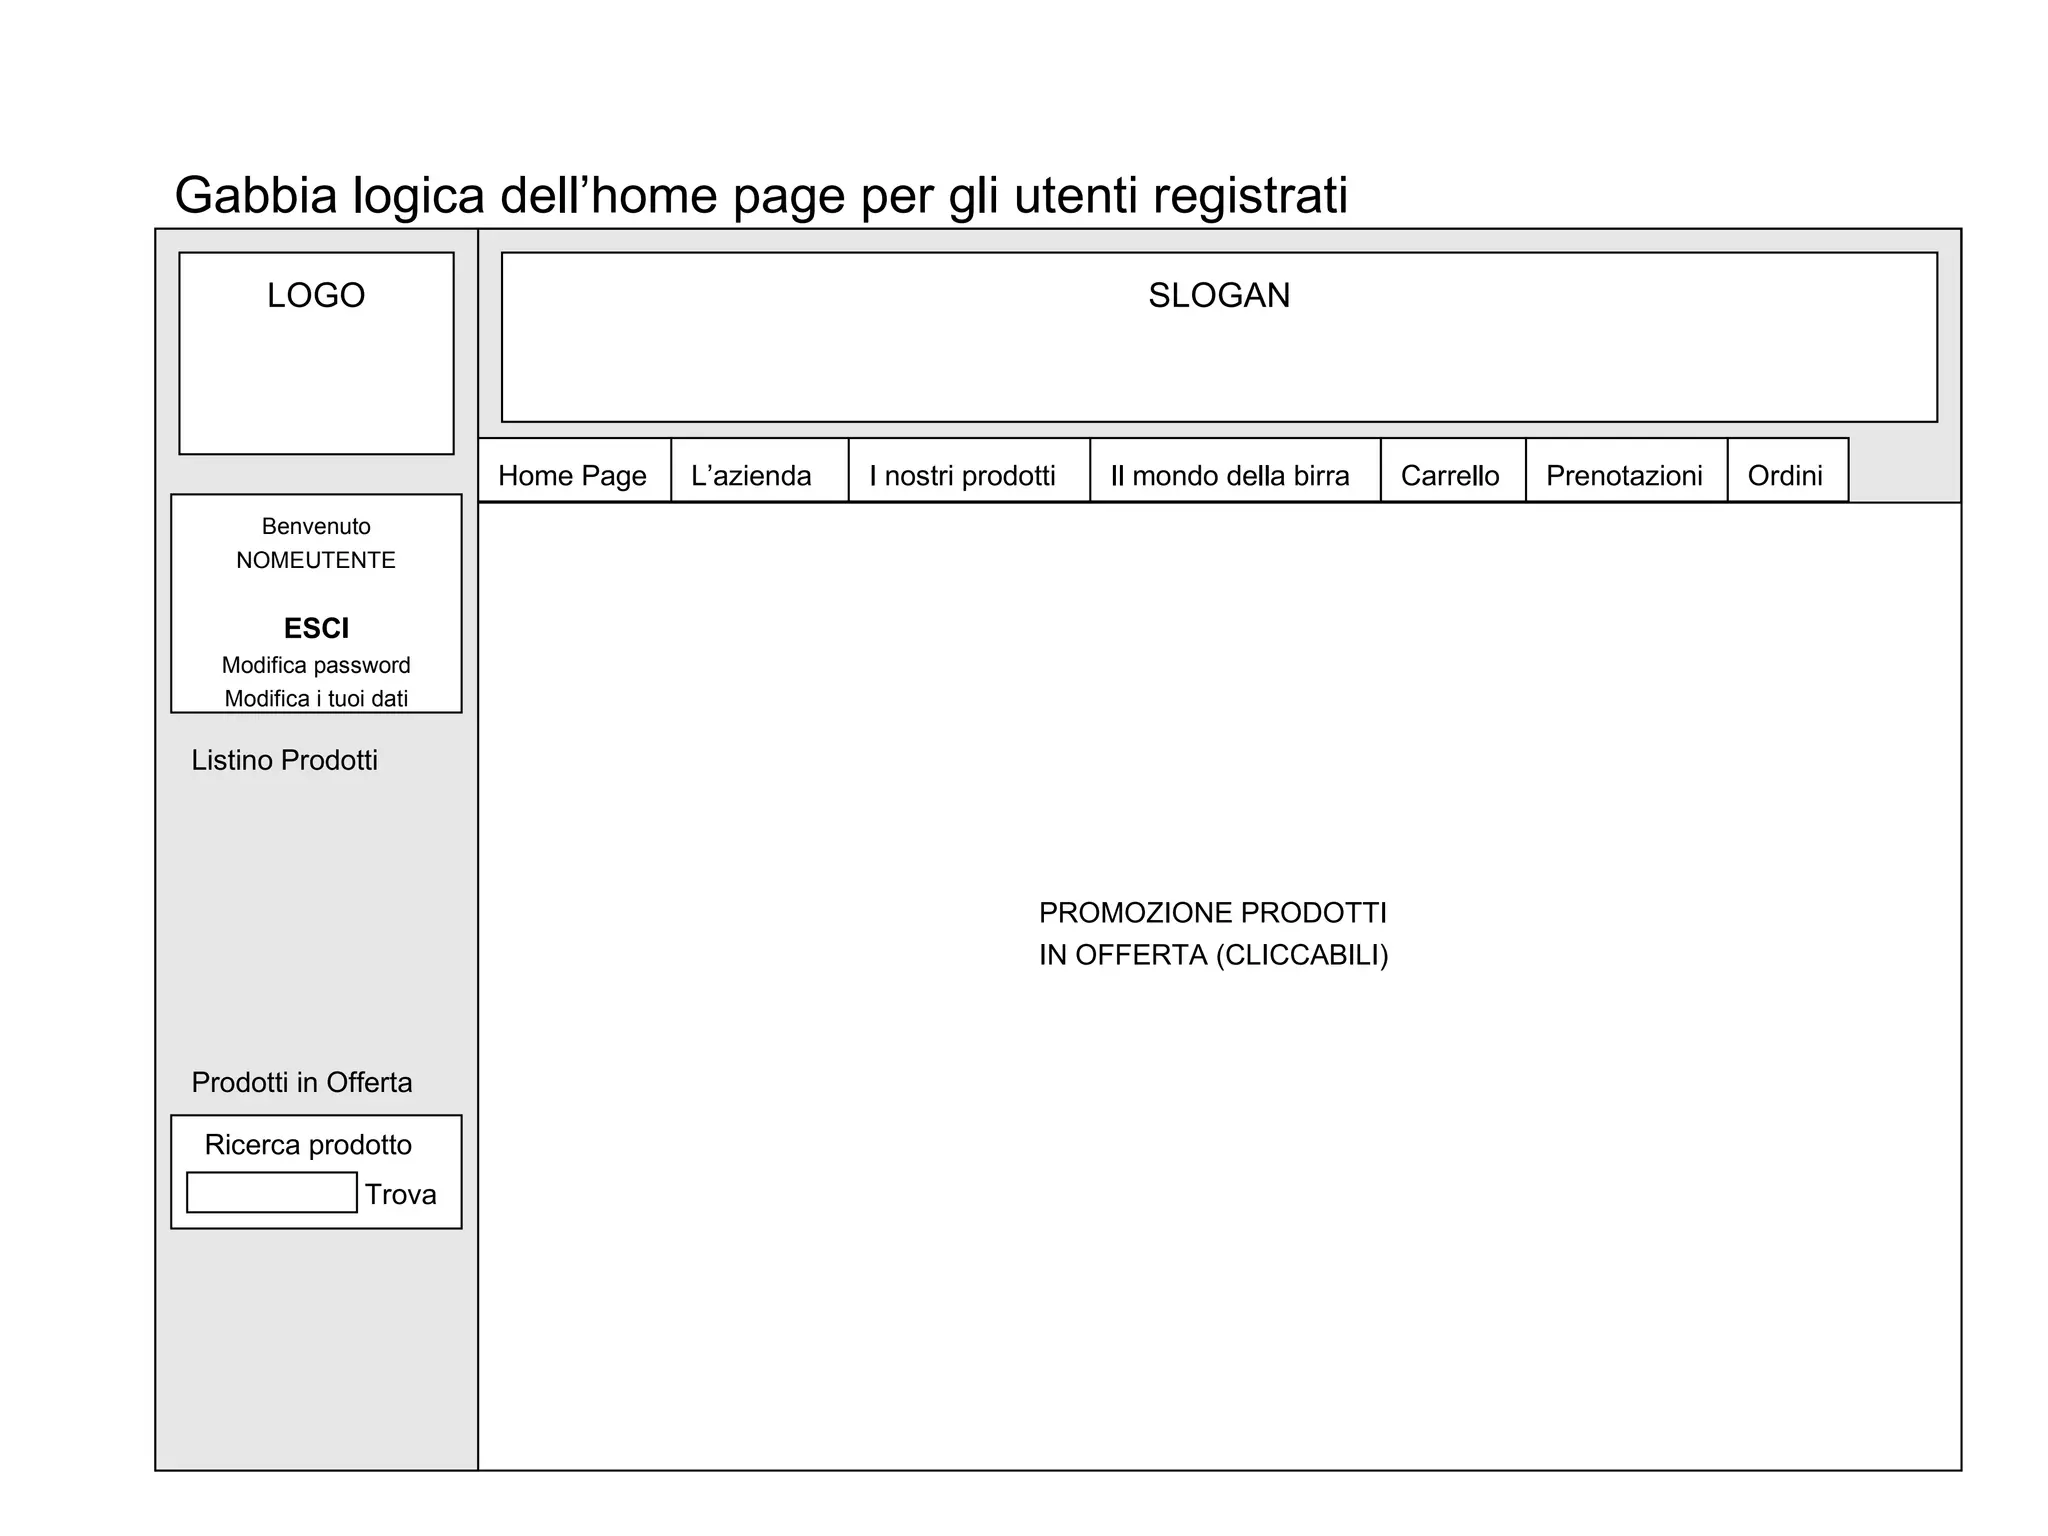The height and width of the screenshot is (1536, 2048).
Task: Click the ESCI logout link
Action: 316,628
